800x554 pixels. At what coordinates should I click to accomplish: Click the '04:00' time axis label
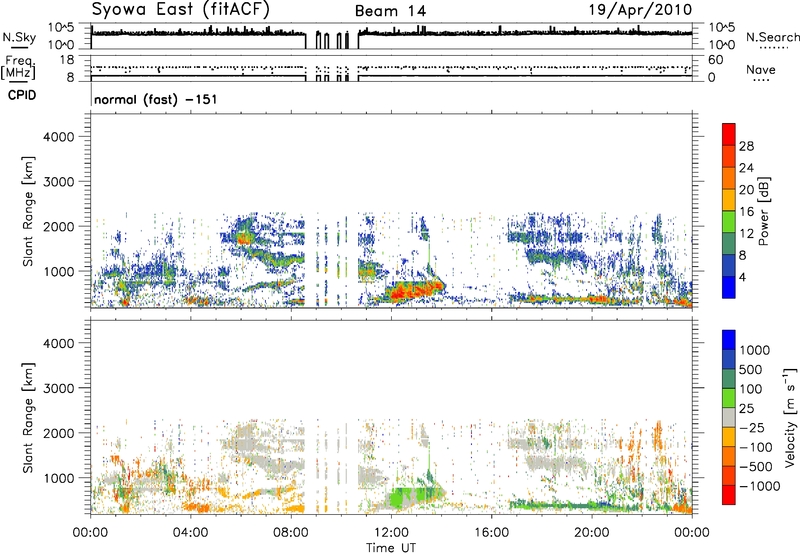[x=190, y=533]
